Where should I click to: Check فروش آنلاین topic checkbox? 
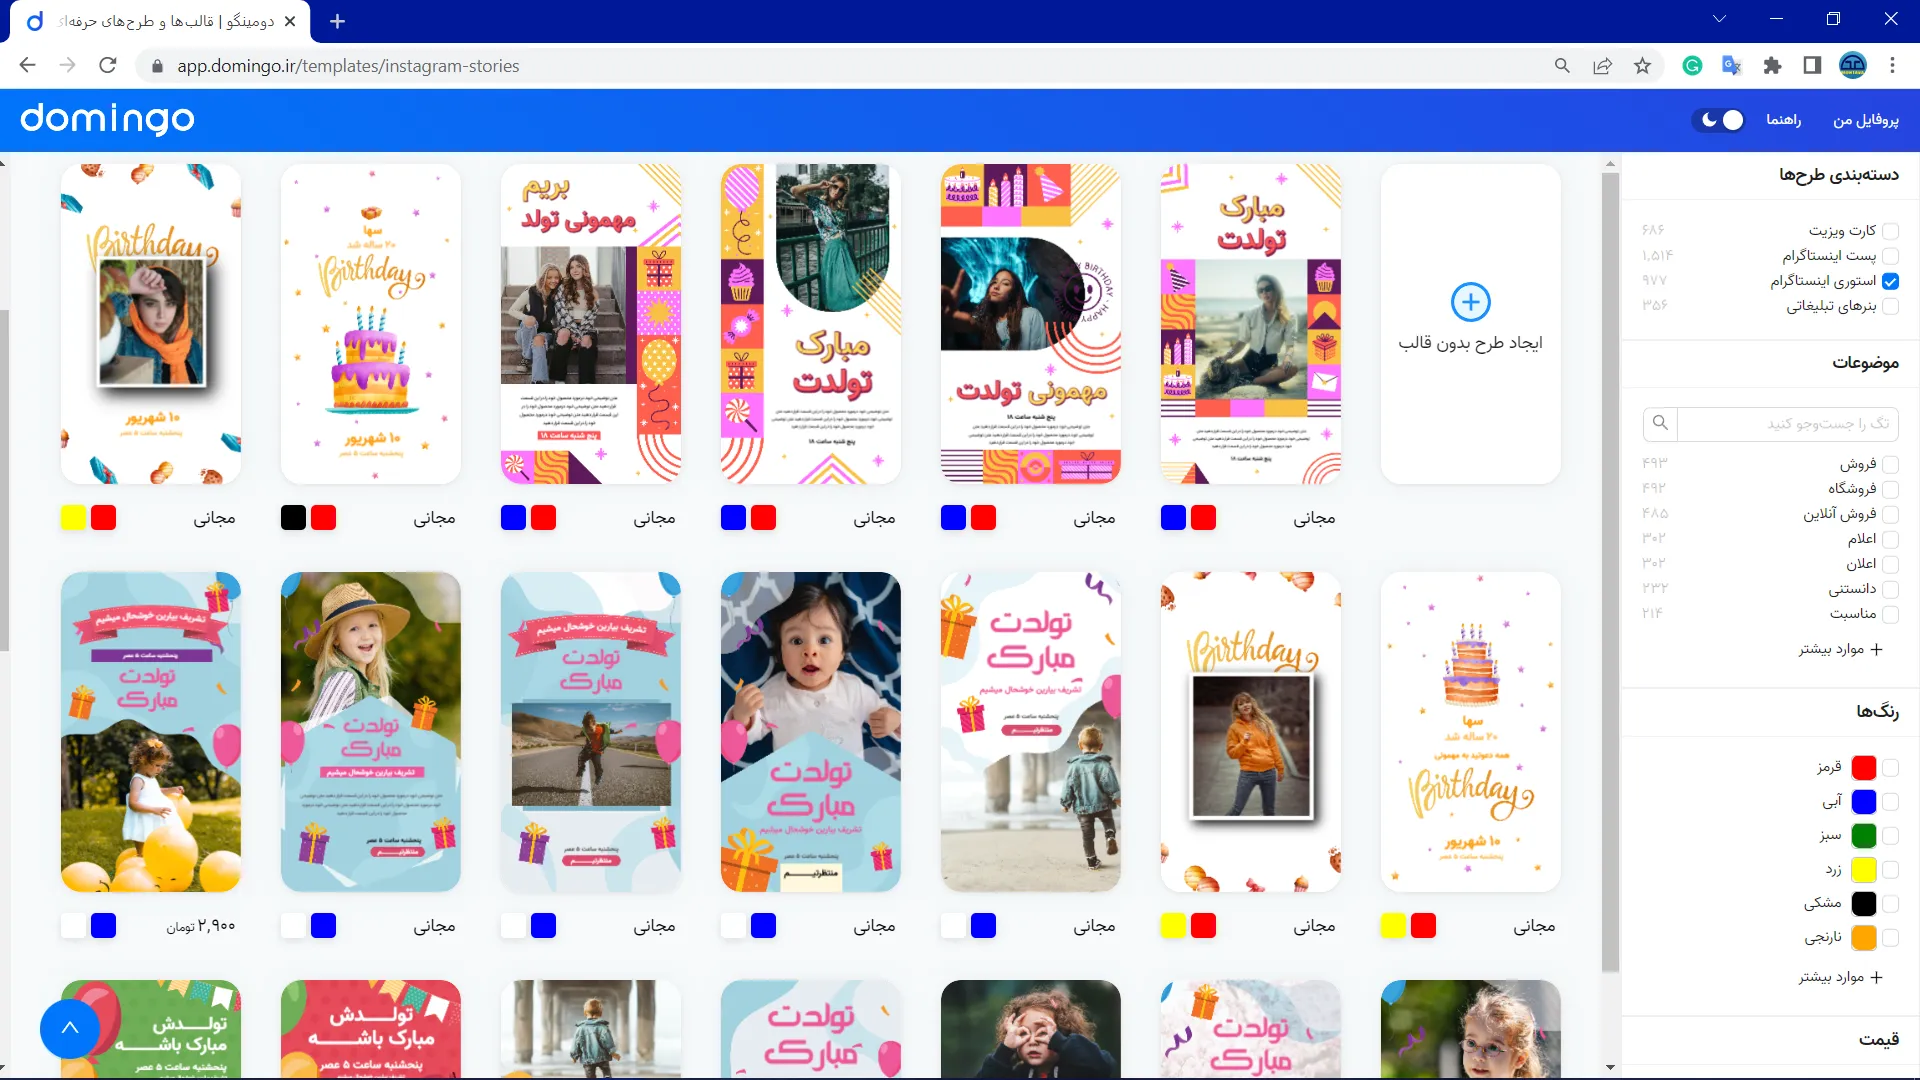point(1890,514)
